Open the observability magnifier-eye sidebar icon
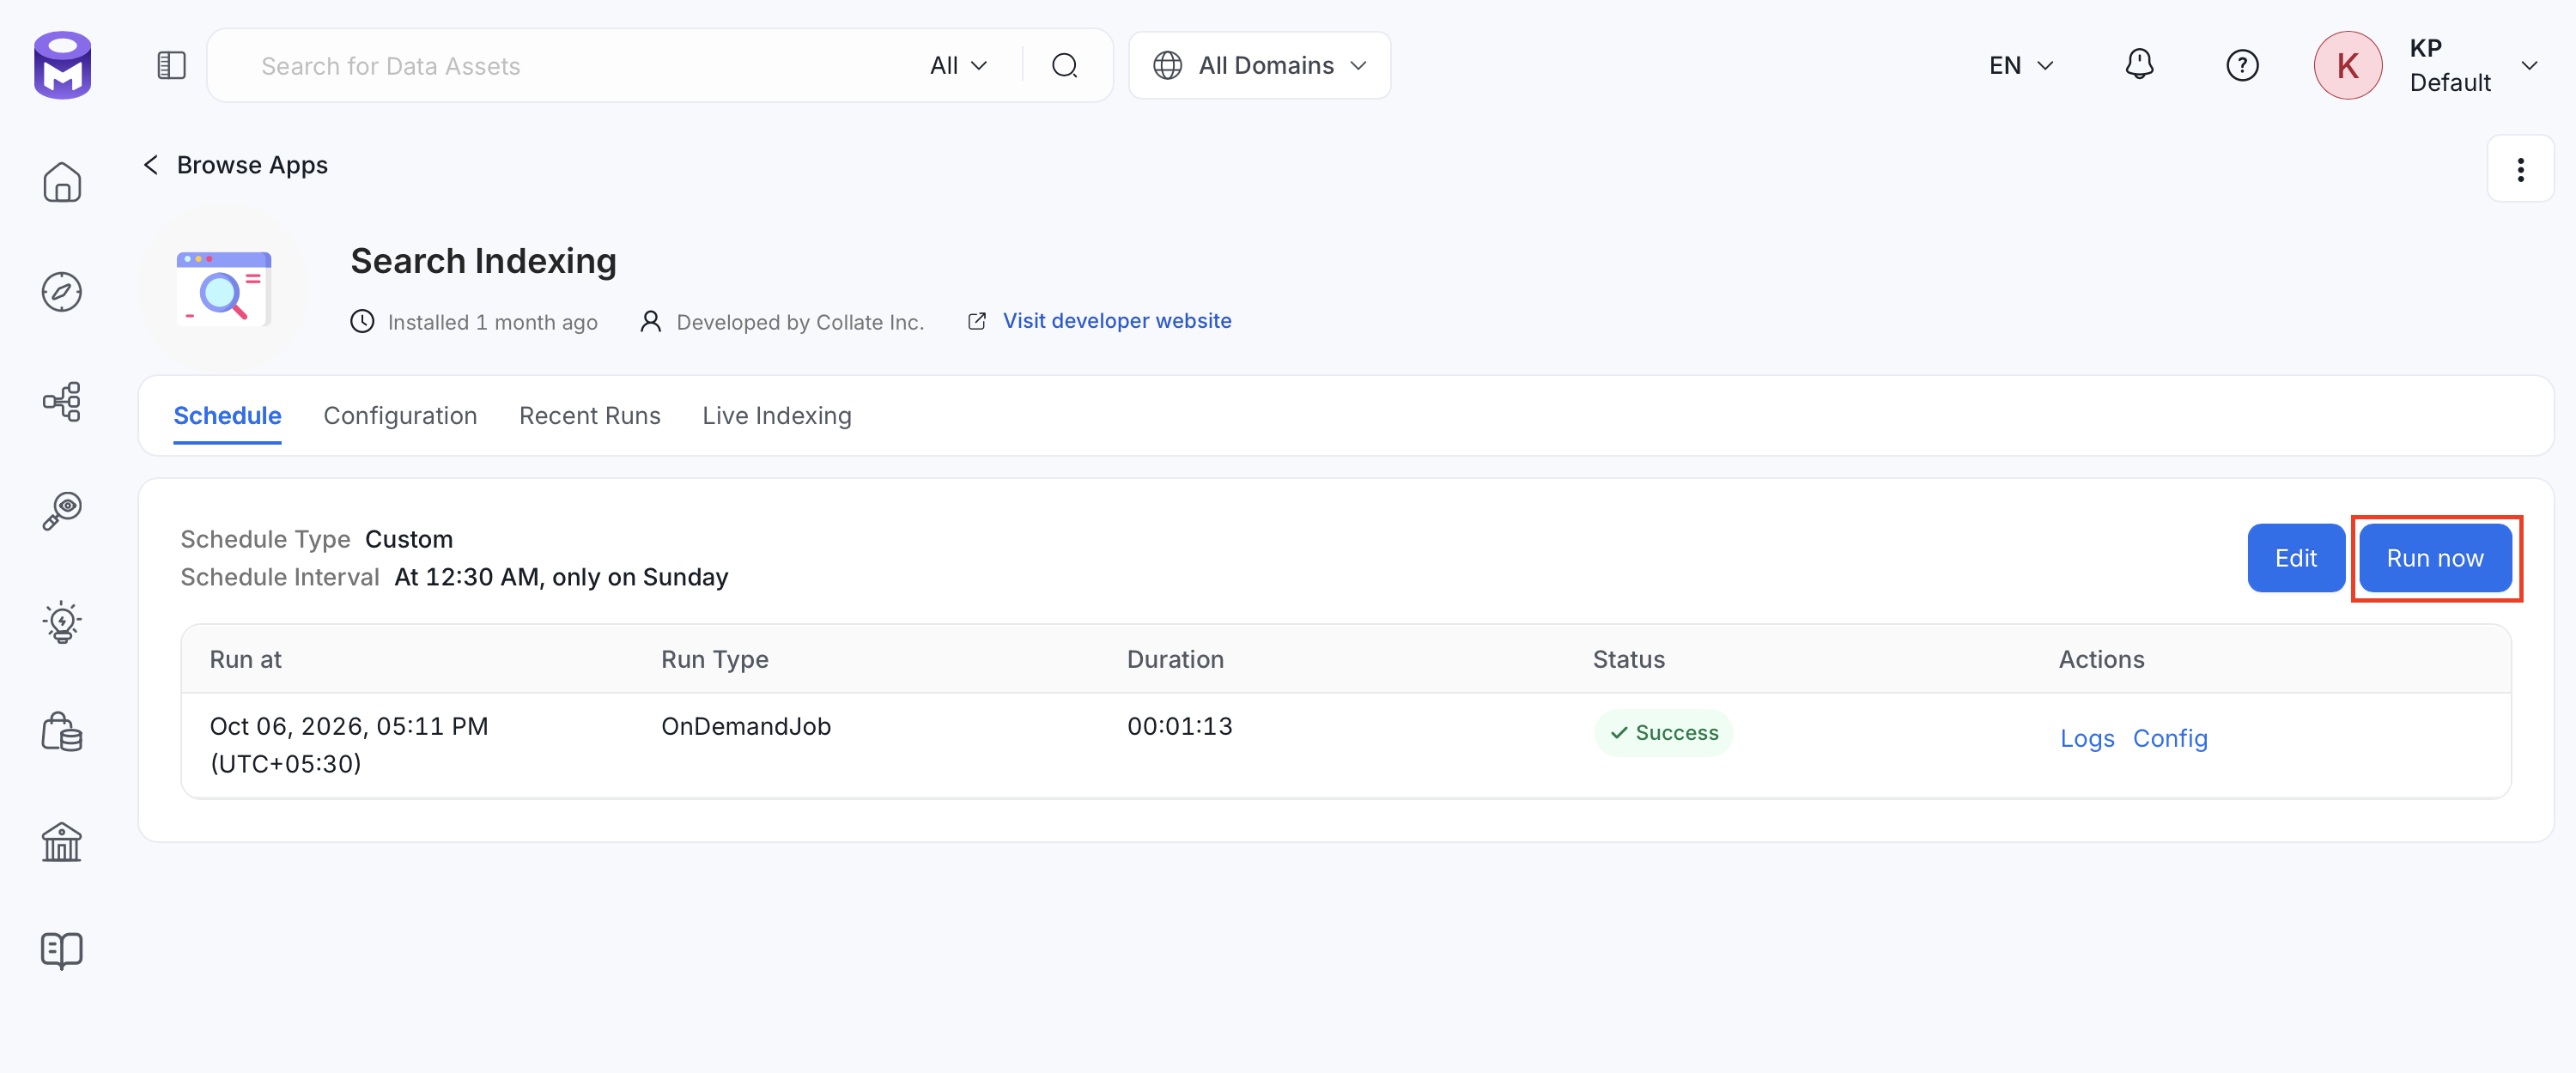Screen dimensions: 2576x1073 coord(62,511)
